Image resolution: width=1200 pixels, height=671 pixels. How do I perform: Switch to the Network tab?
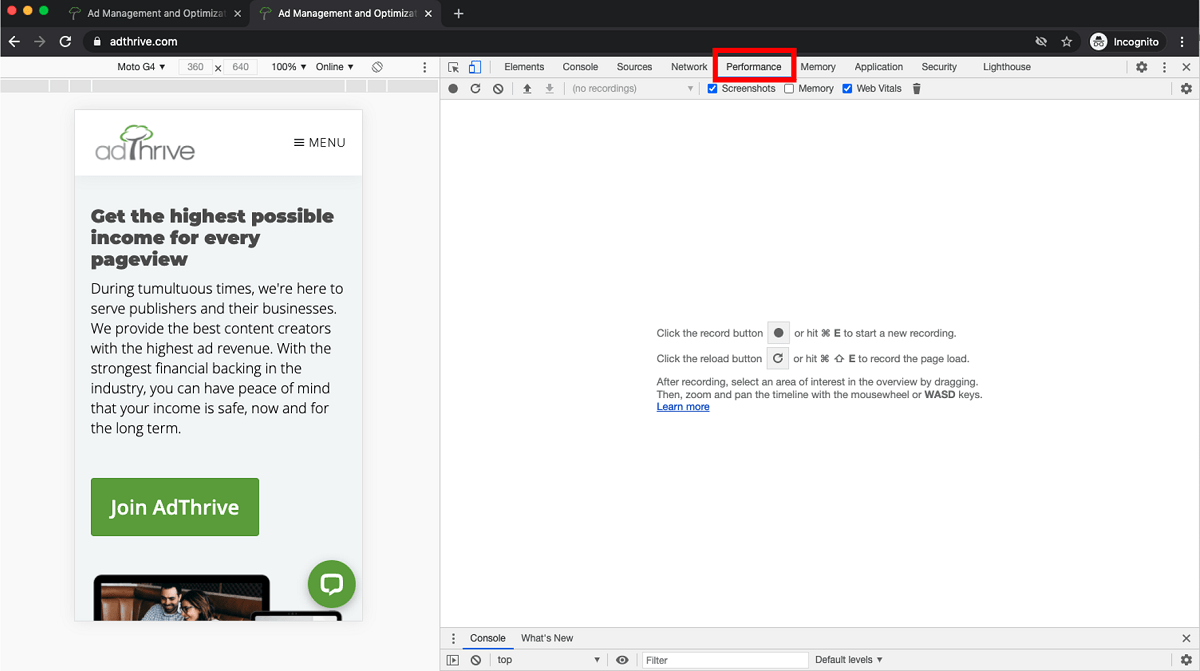coord(689,67)
